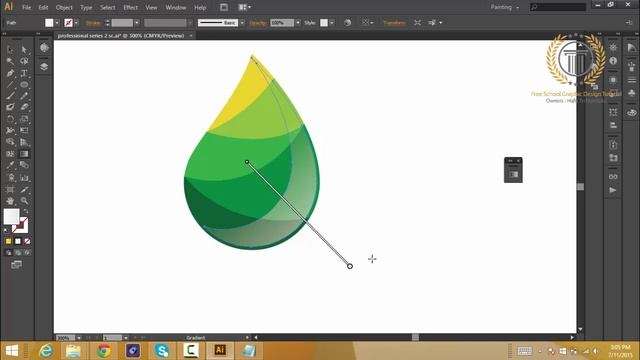
Task: Select the Hand tool
Action: tap(10, 201)
